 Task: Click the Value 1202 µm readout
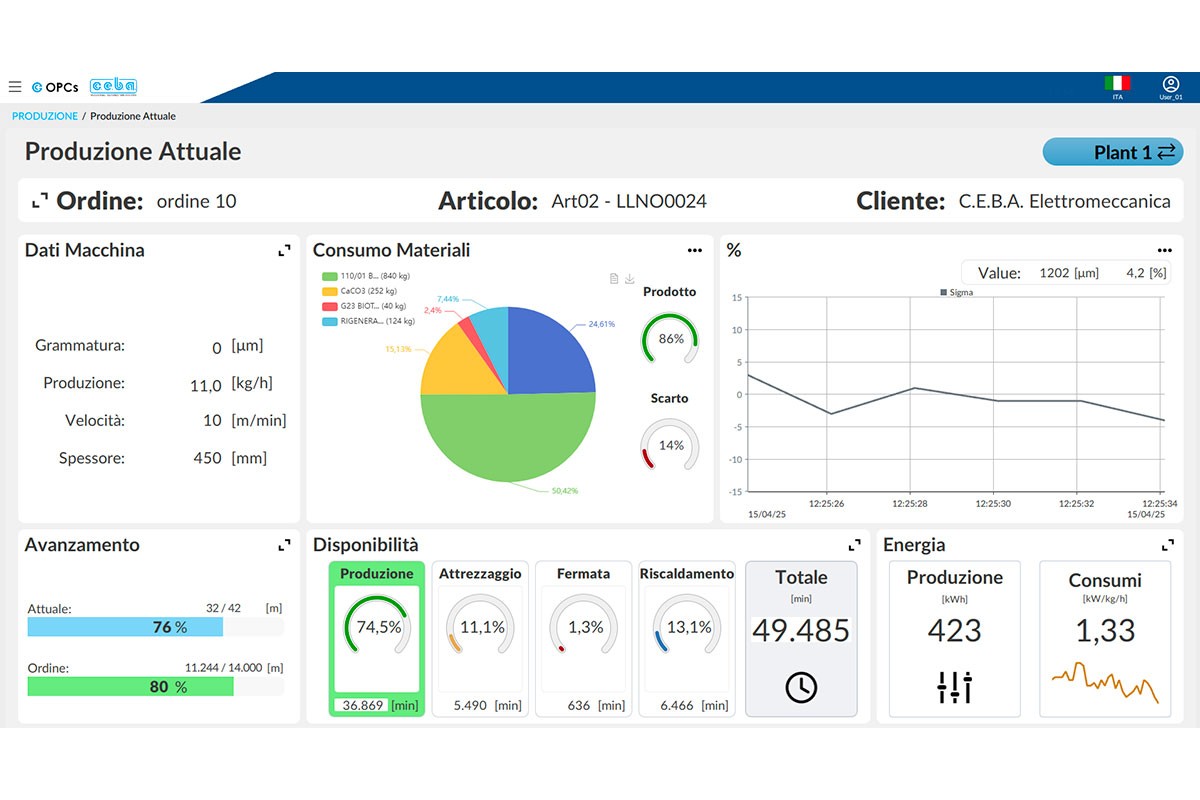pos(1064,273)
